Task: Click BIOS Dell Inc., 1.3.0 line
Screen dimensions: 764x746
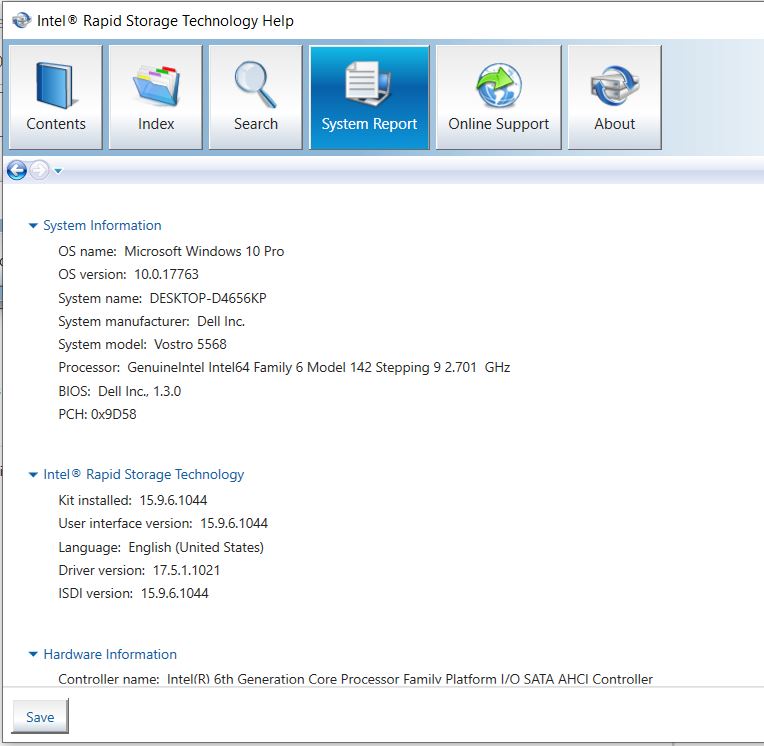Action: point(120,391)
